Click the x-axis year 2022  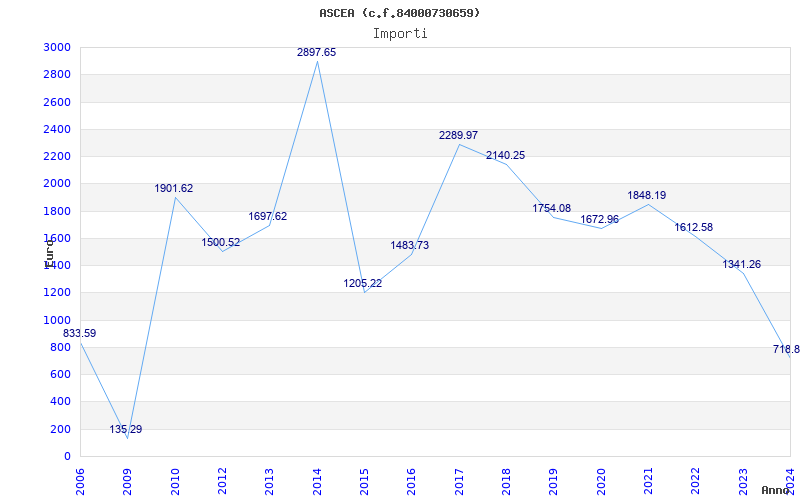pyautogui.click(x=696, y=482)
